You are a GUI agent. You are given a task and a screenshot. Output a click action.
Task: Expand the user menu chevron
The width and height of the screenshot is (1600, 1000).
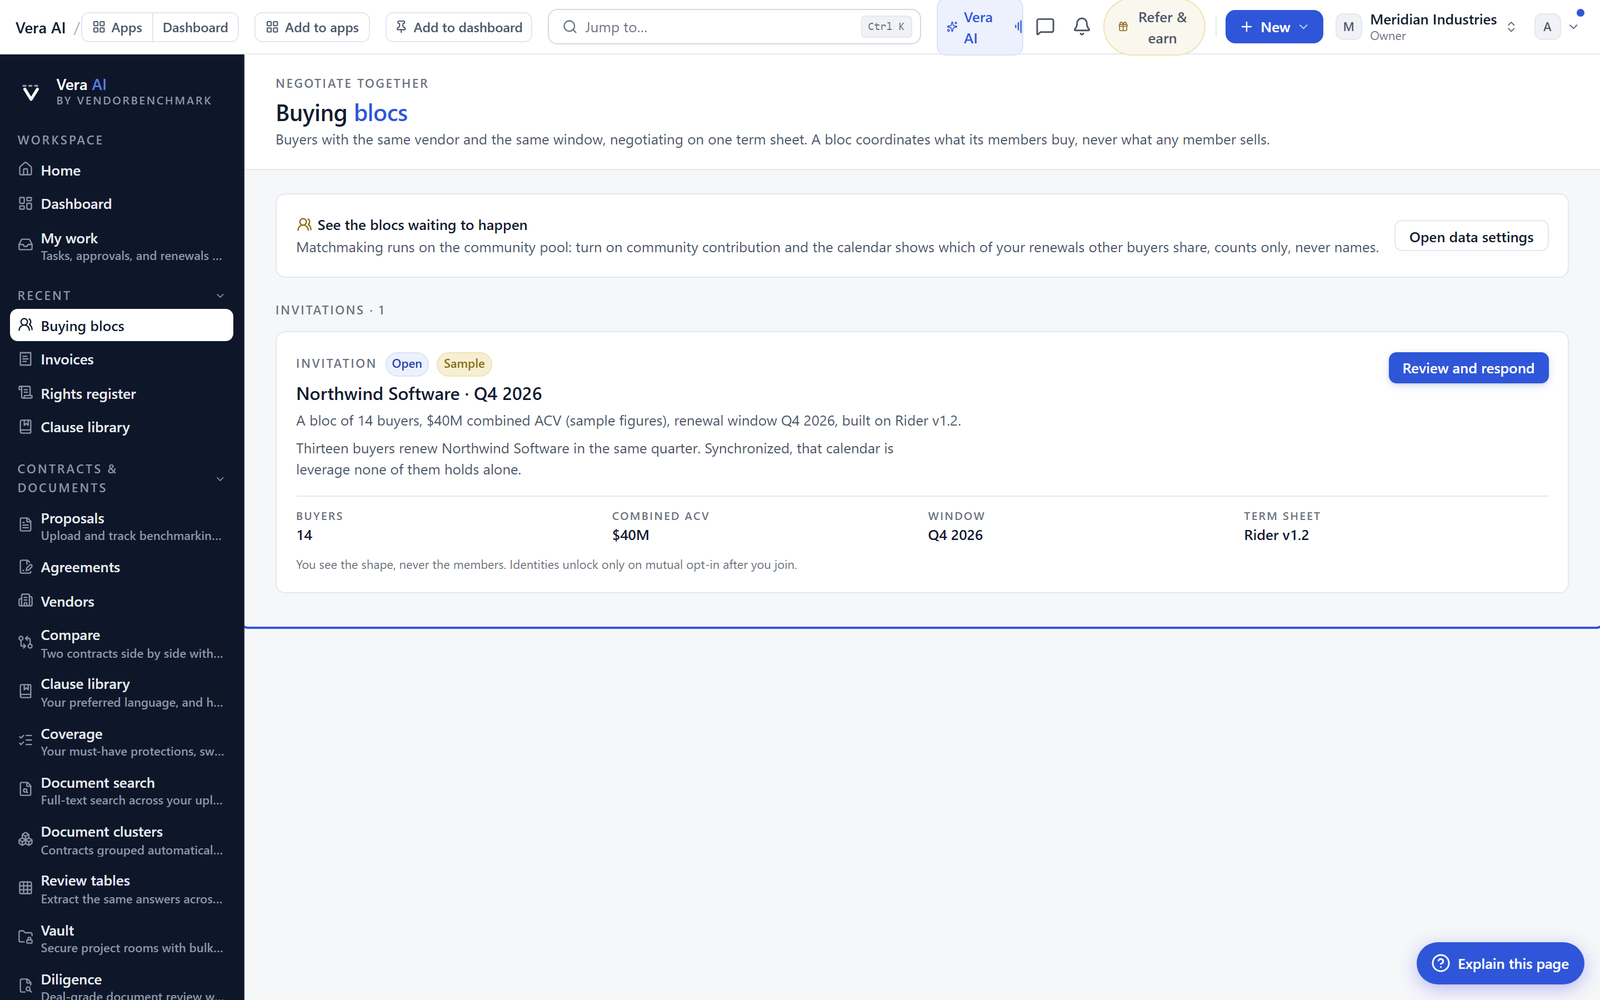(1574, 27)
